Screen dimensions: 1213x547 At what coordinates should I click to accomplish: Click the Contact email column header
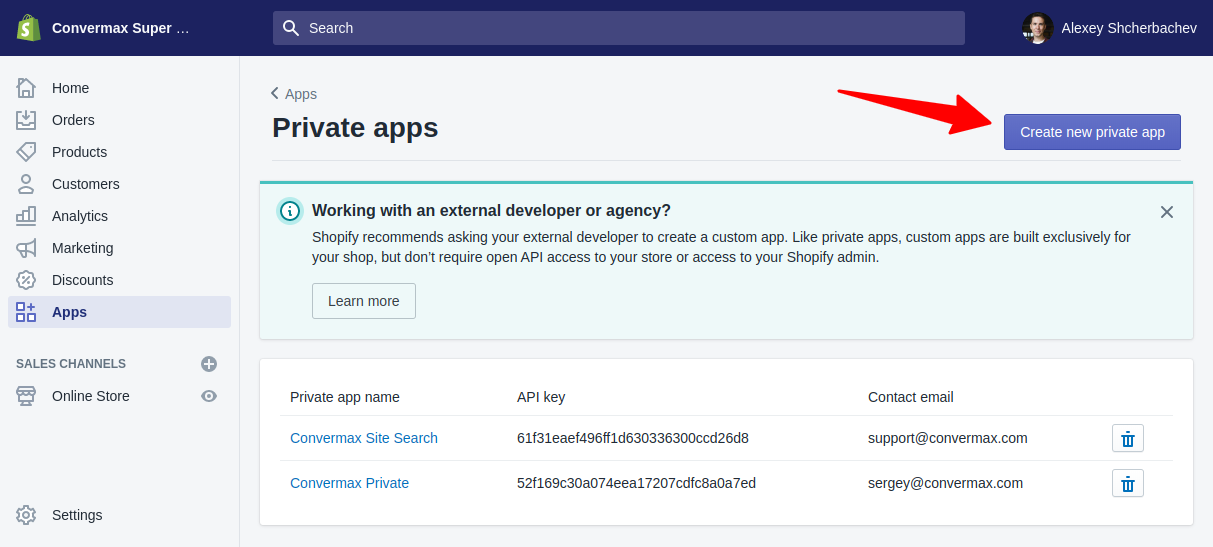coord(911,397)
